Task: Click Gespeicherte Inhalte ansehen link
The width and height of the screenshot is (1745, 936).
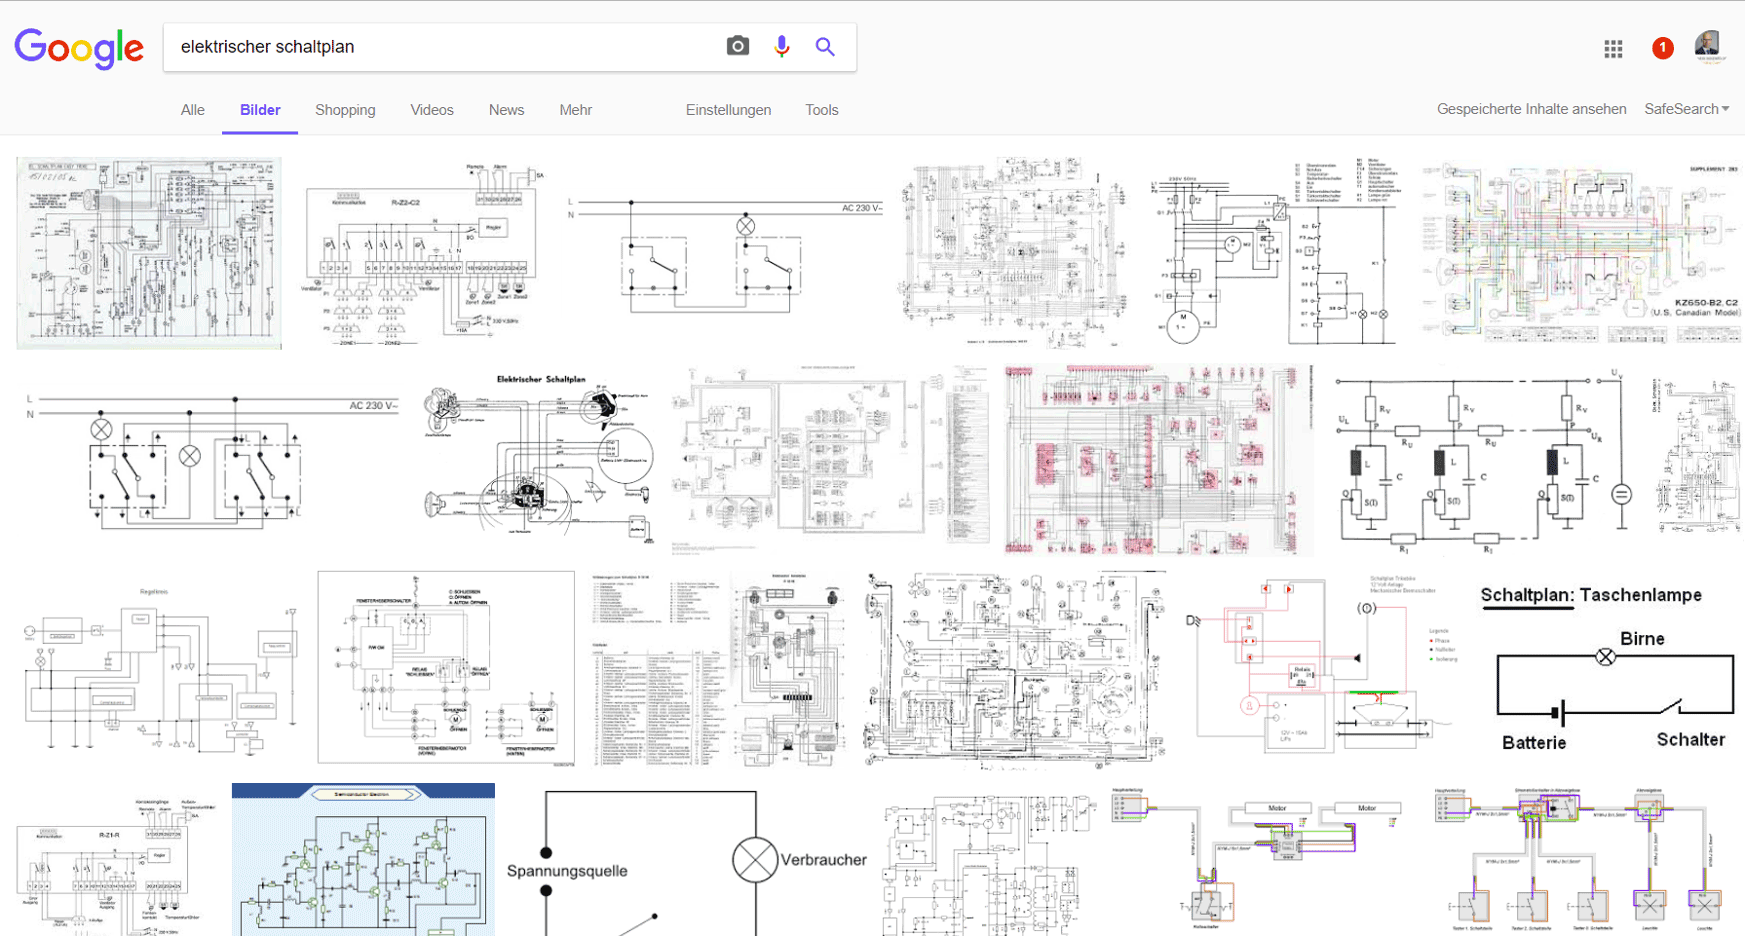Action: 1531,109
